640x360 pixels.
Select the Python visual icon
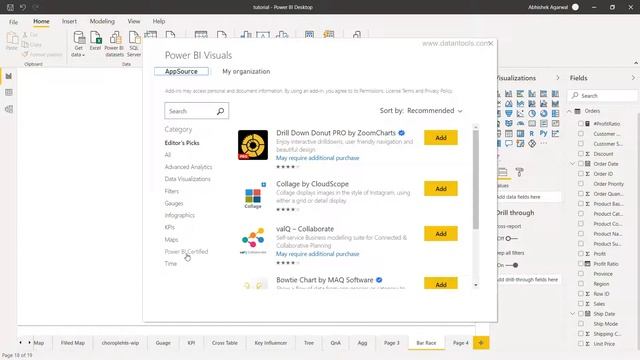[x=544, y=133]
